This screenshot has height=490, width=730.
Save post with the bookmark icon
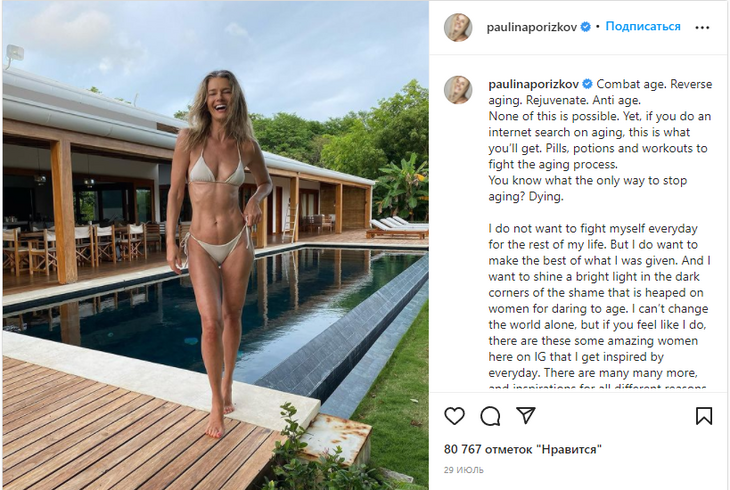704,416
